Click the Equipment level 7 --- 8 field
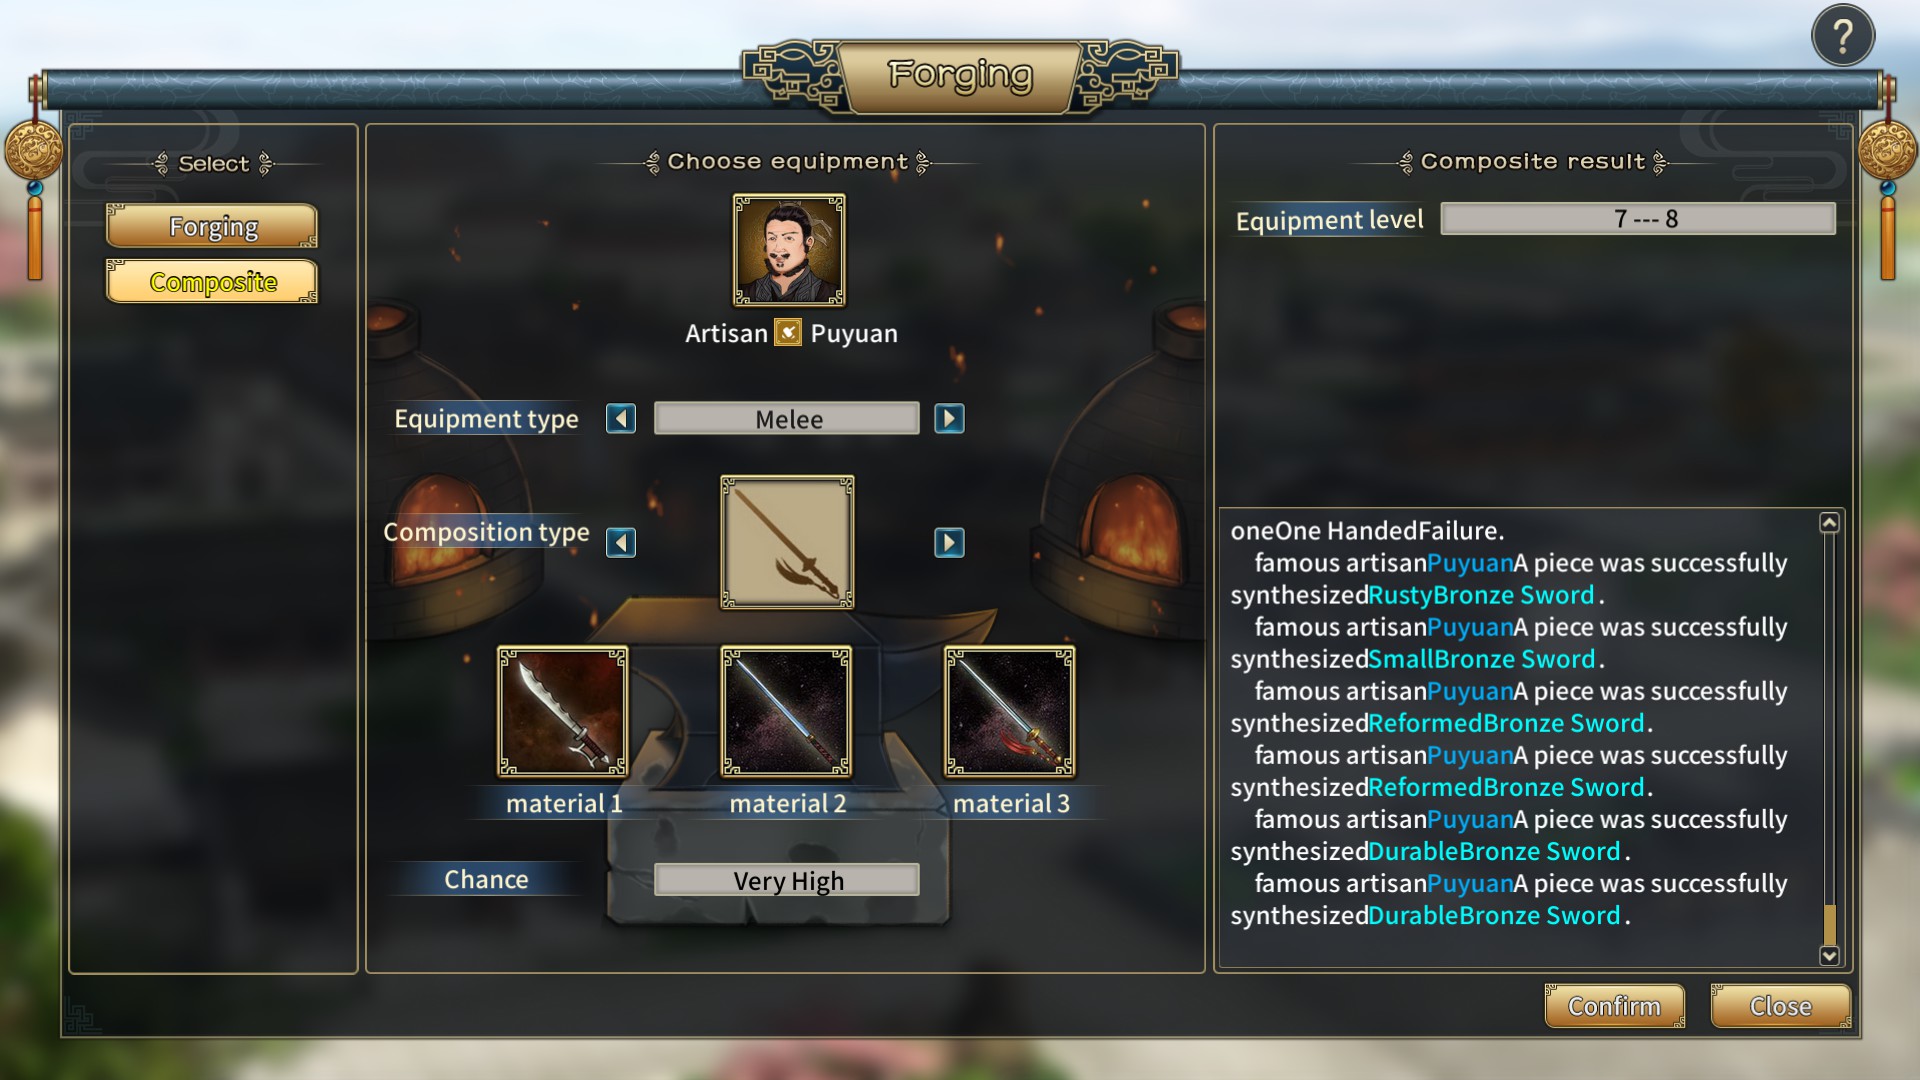1920x1080 pixels. (1638, 219)
